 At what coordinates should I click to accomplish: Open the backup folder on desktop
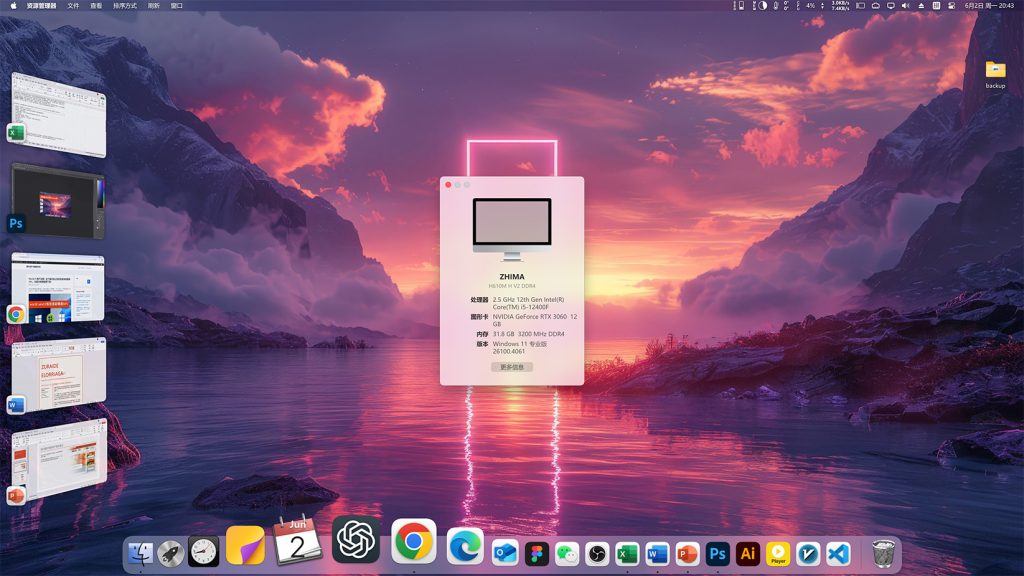[x=995, y=70]
